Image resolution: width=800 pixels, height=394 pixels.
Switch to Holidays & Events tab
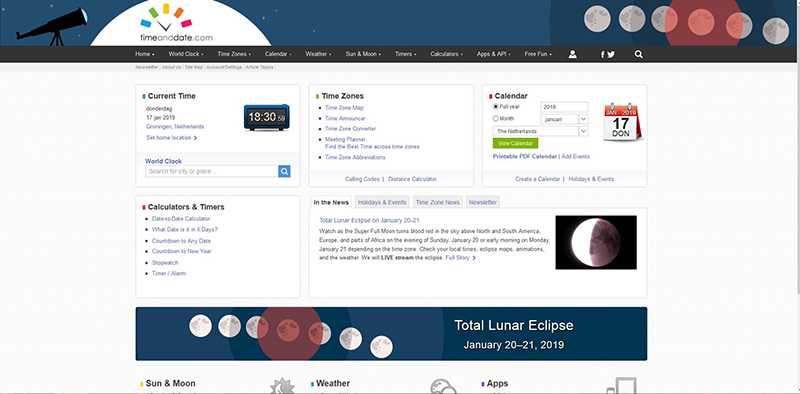click(382, 203)
